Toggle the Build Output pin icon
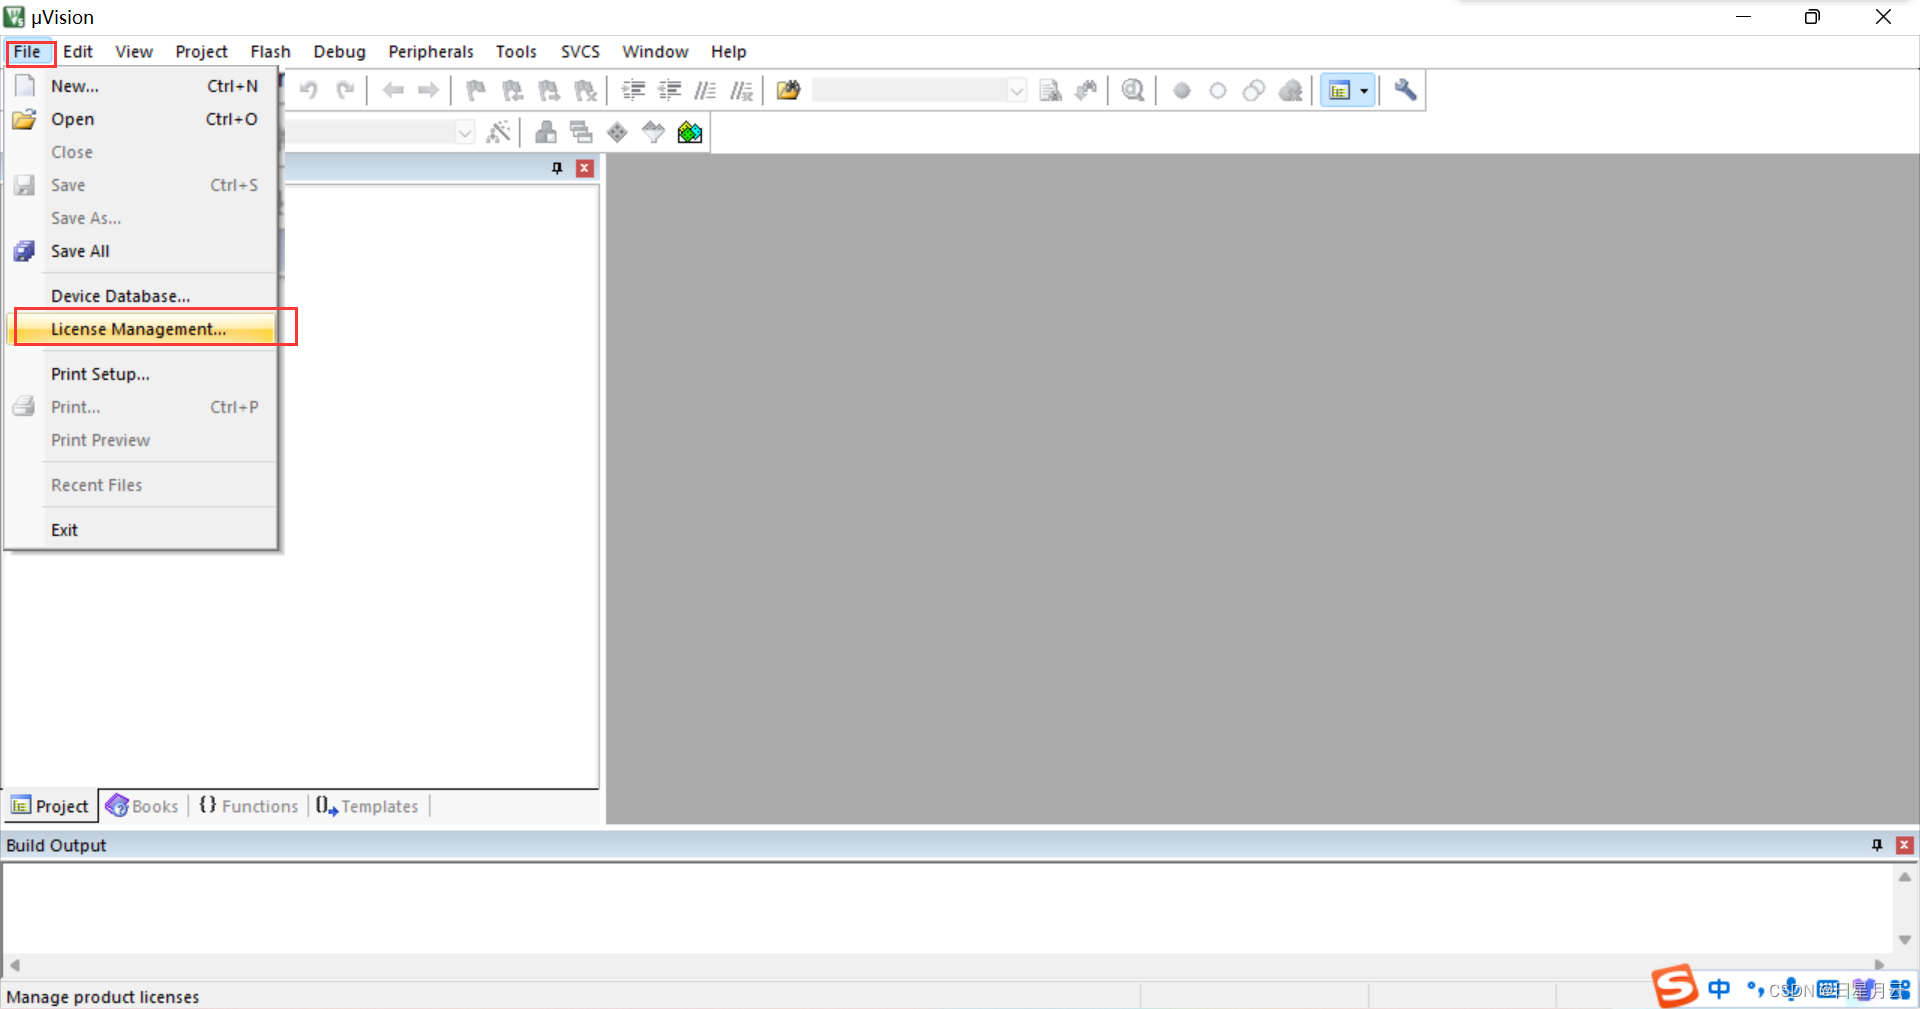The image size is (1920, 1009). pyautogui.click(x=1877, y=846)
